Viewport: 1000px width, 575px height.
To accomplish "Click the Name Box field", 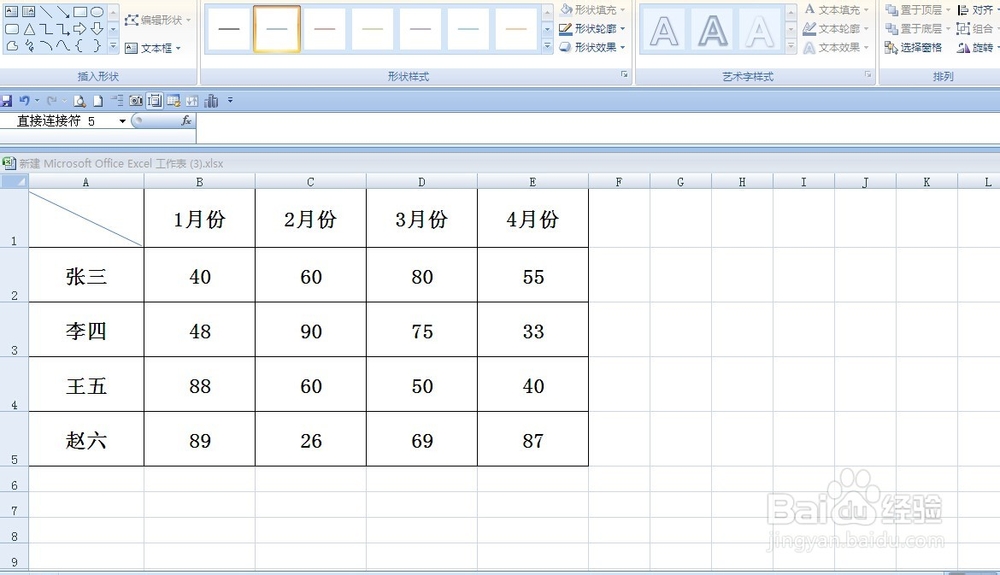I will point(59,120).
